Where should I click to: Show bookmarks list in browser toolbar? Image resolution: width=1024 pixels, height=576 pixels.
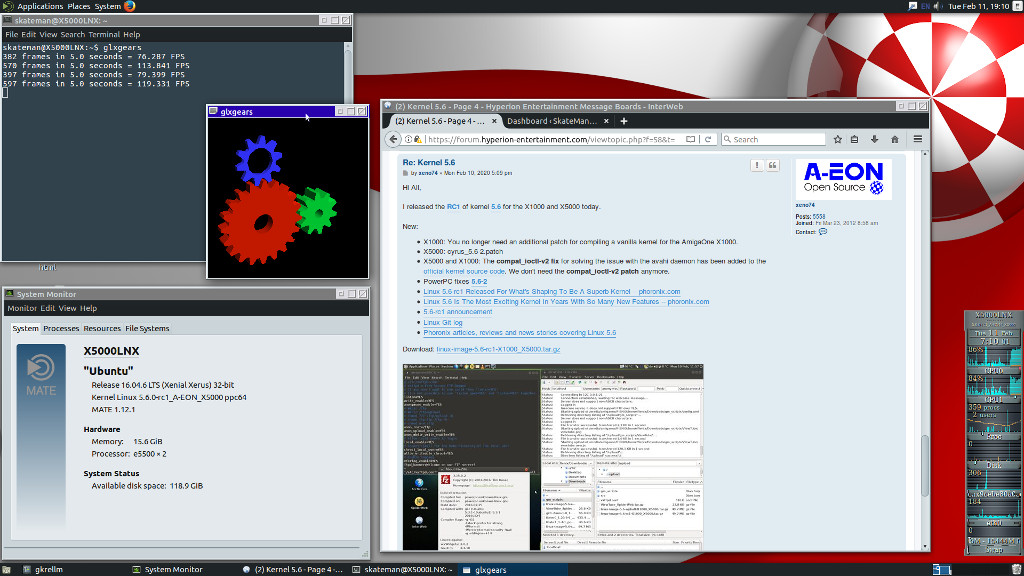click(855, 139)
